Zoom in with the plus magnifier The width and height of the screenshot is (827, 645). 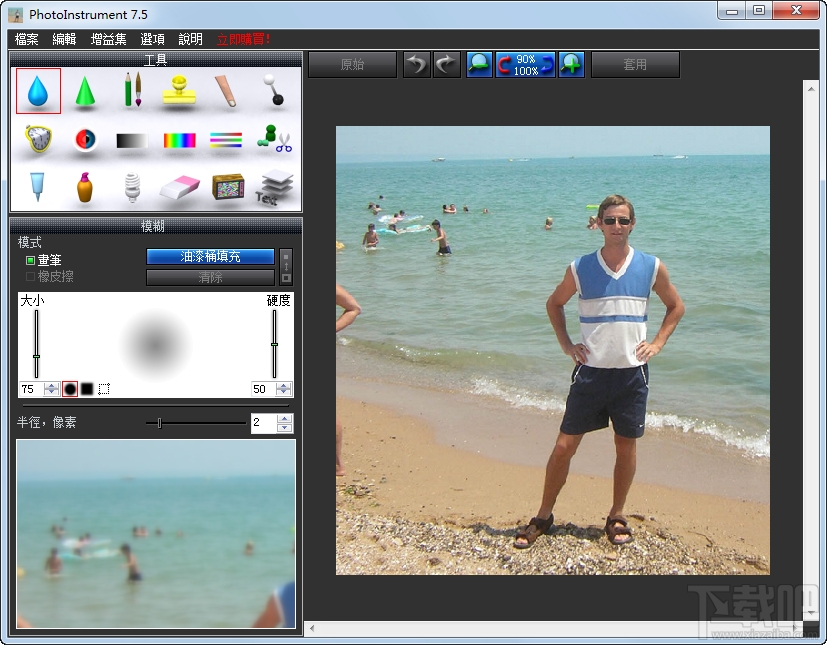(572, 64)
